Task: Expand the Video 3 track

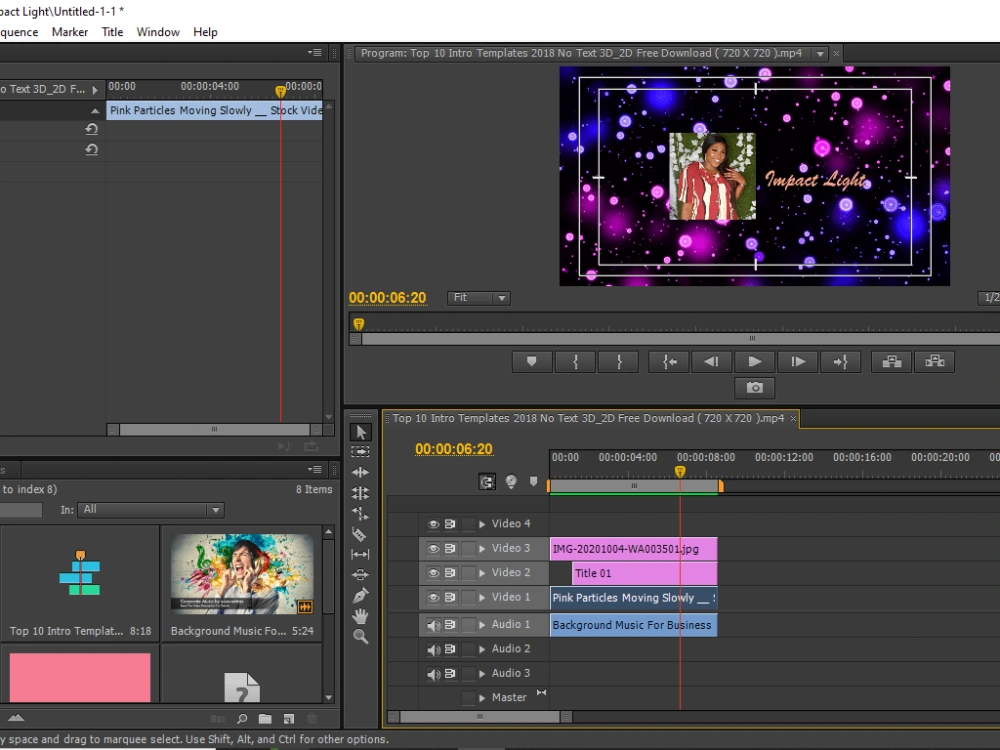Action: (x=482, y=548)
